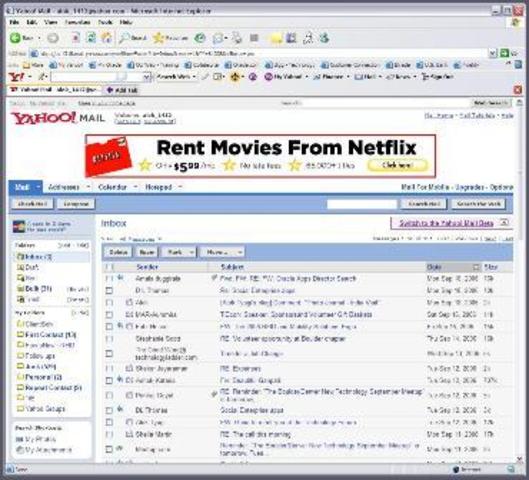Click the green browser Back arrow
This screenshot has width=529, height=480.
pos(15,38)
